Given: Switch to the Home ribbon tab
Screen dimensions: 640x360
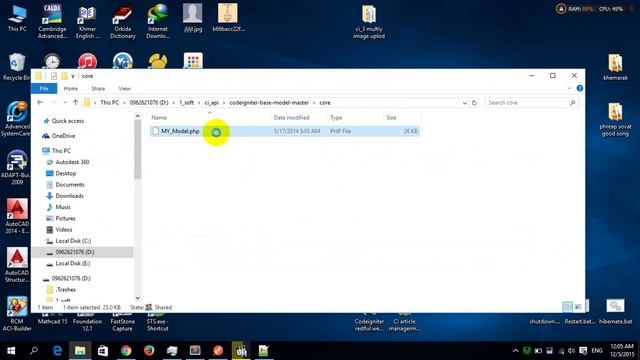Looking at the screenshot, I should (71, 89).
